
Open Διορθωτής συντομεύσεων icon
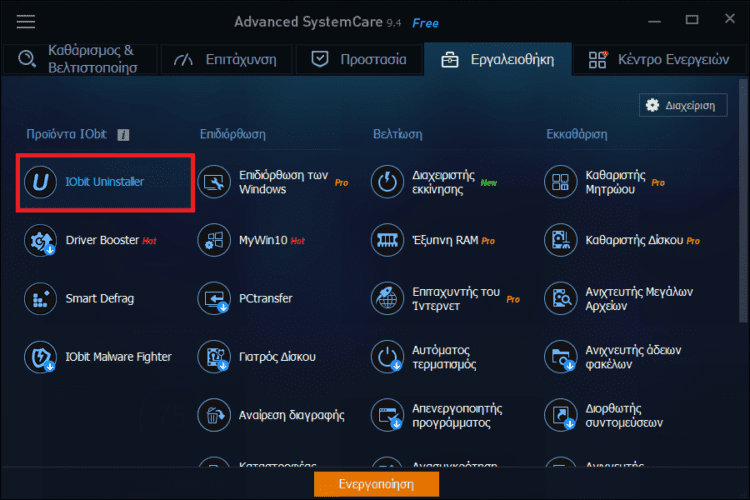coord(560,415)
